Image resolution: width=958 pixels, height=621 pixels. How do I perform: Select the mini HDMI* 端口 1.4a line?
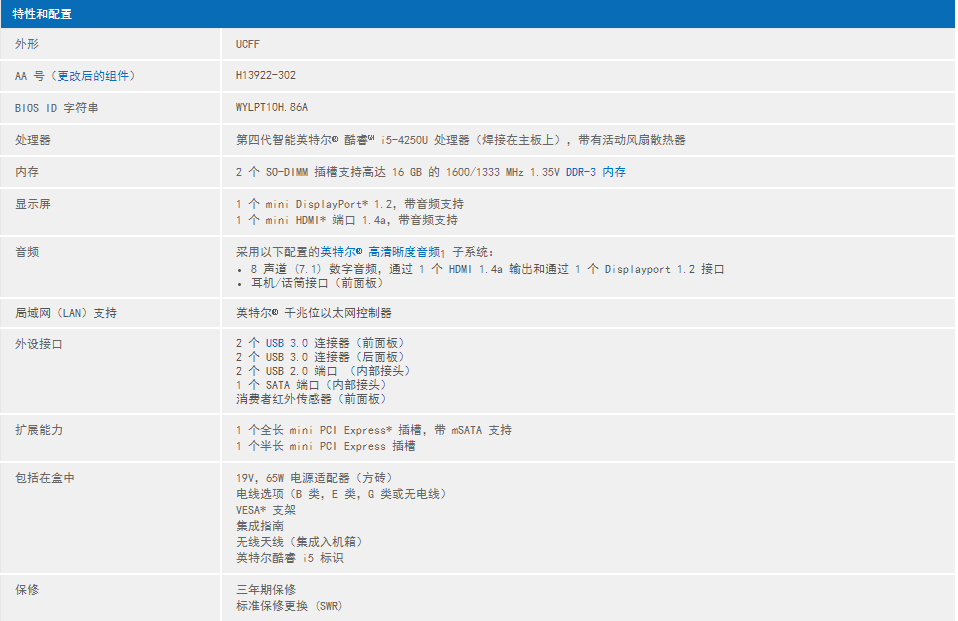coord(346,220)
